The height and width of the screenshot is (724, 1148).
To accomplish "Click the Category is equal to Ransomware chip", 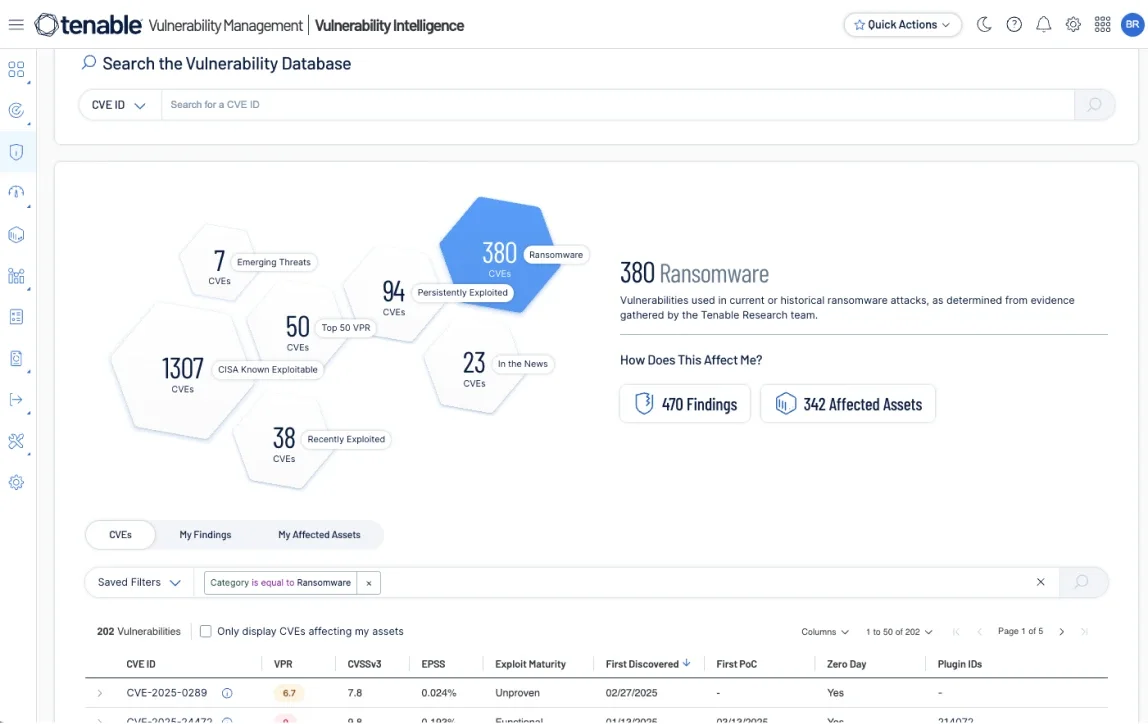I will (280, 583).
